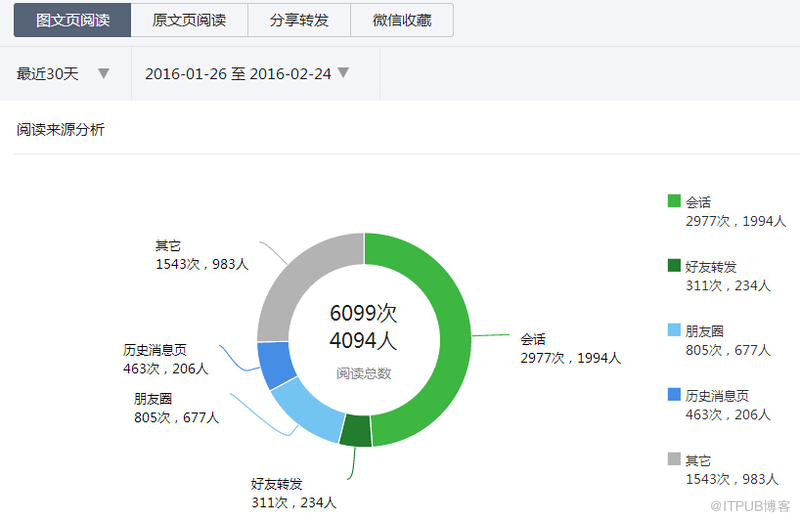Click the 805次，677人 chart callout for 朋友圈

click(x=177, y=418)
